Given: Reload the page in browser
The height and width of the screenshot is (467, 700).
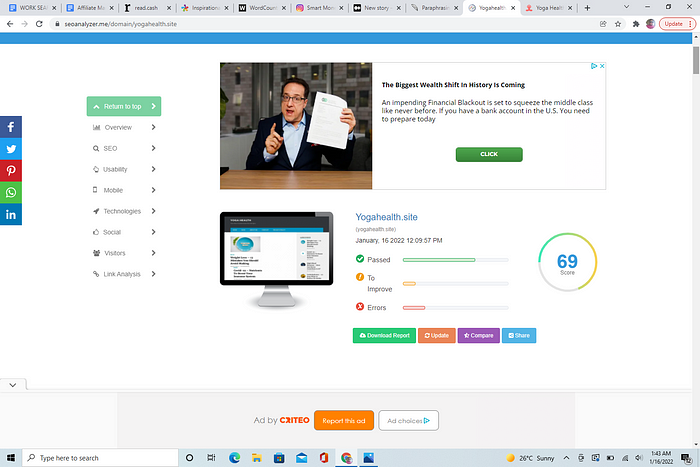Looking at the screenshot, I should [39, 24].
